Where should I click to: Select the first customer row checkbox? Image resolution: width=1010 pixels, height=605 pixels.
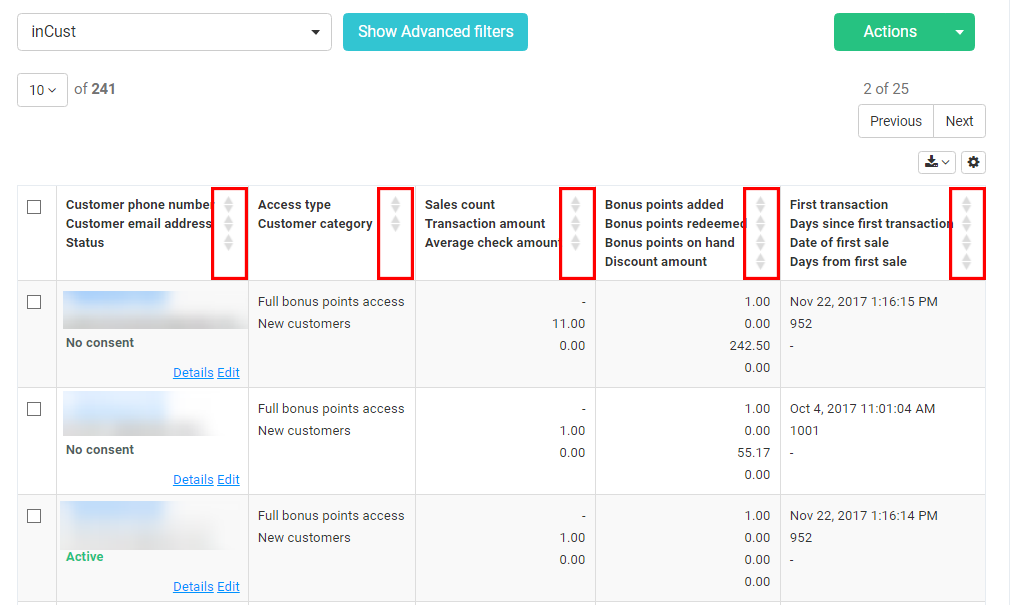pyautogui.click(x=34, y=302)
